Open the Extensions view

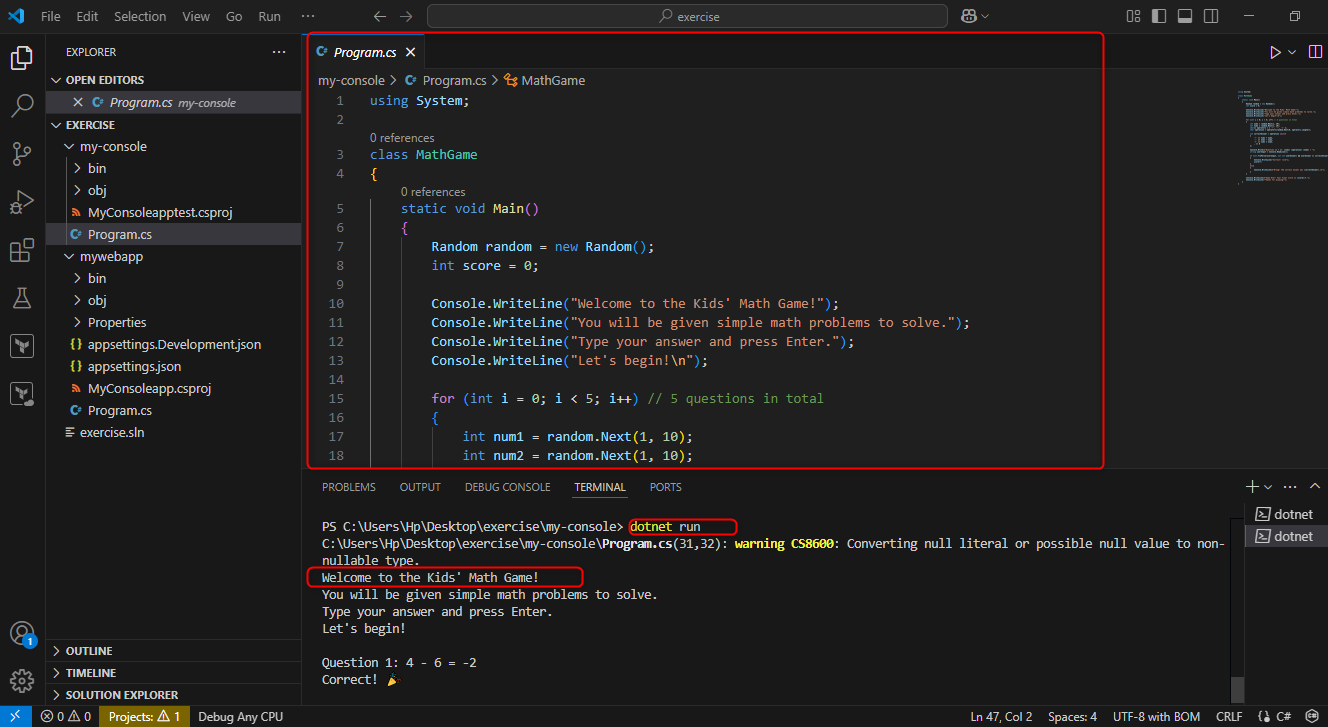tap(22, 250)
